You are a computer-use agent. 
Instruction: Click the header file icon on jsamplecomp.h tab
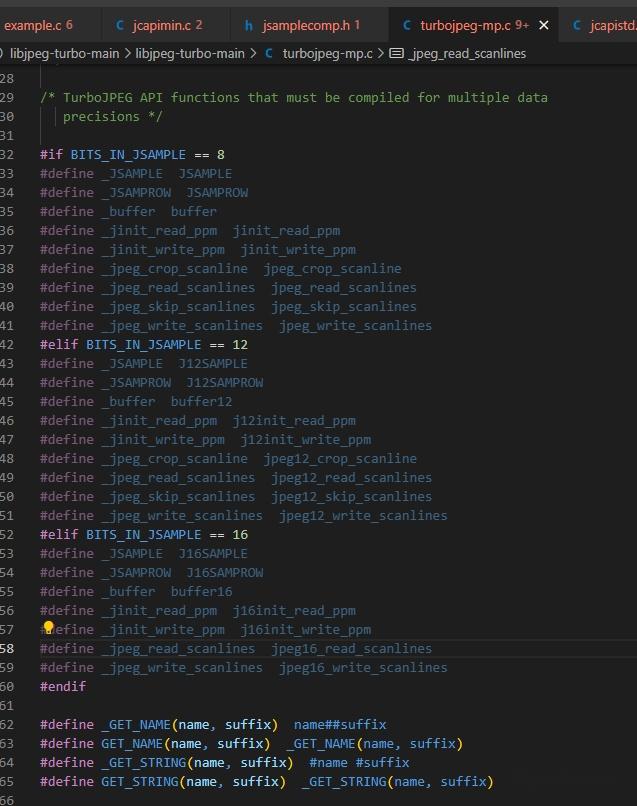249,25
